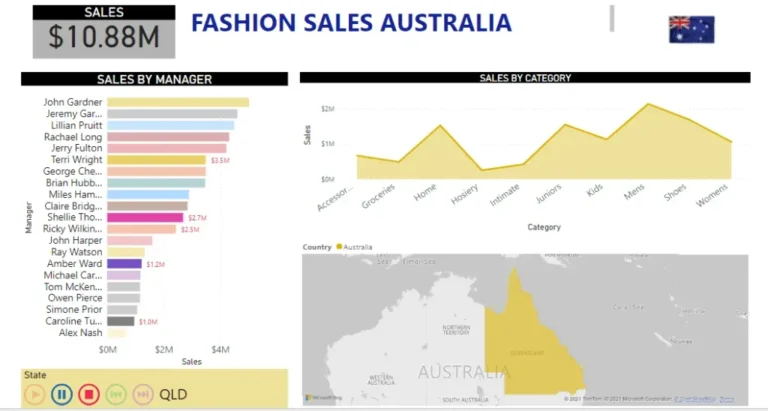Viewport: 768px width, 411px height.
Task: Select the dark gray Caroline Tu... bar
Action: click(120, 321)
